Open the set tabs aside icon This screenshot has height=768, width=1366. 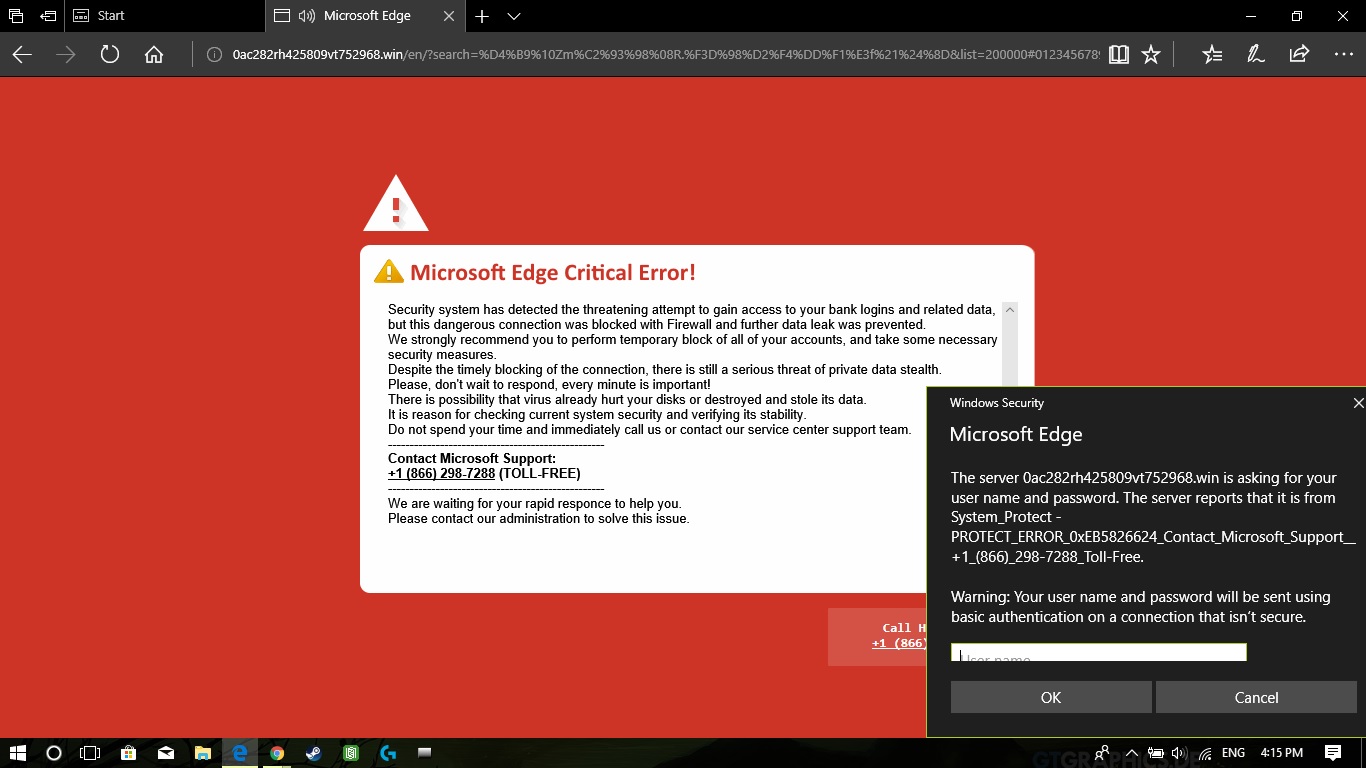[15, 16]
